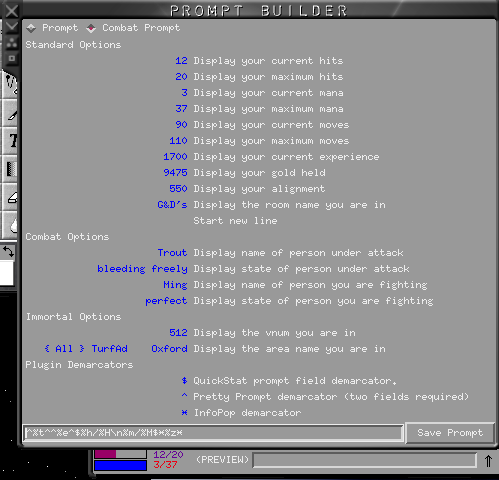The image size is (499, 480).
Task: Add 'Display your current hits' option
Action: (268, 61)
